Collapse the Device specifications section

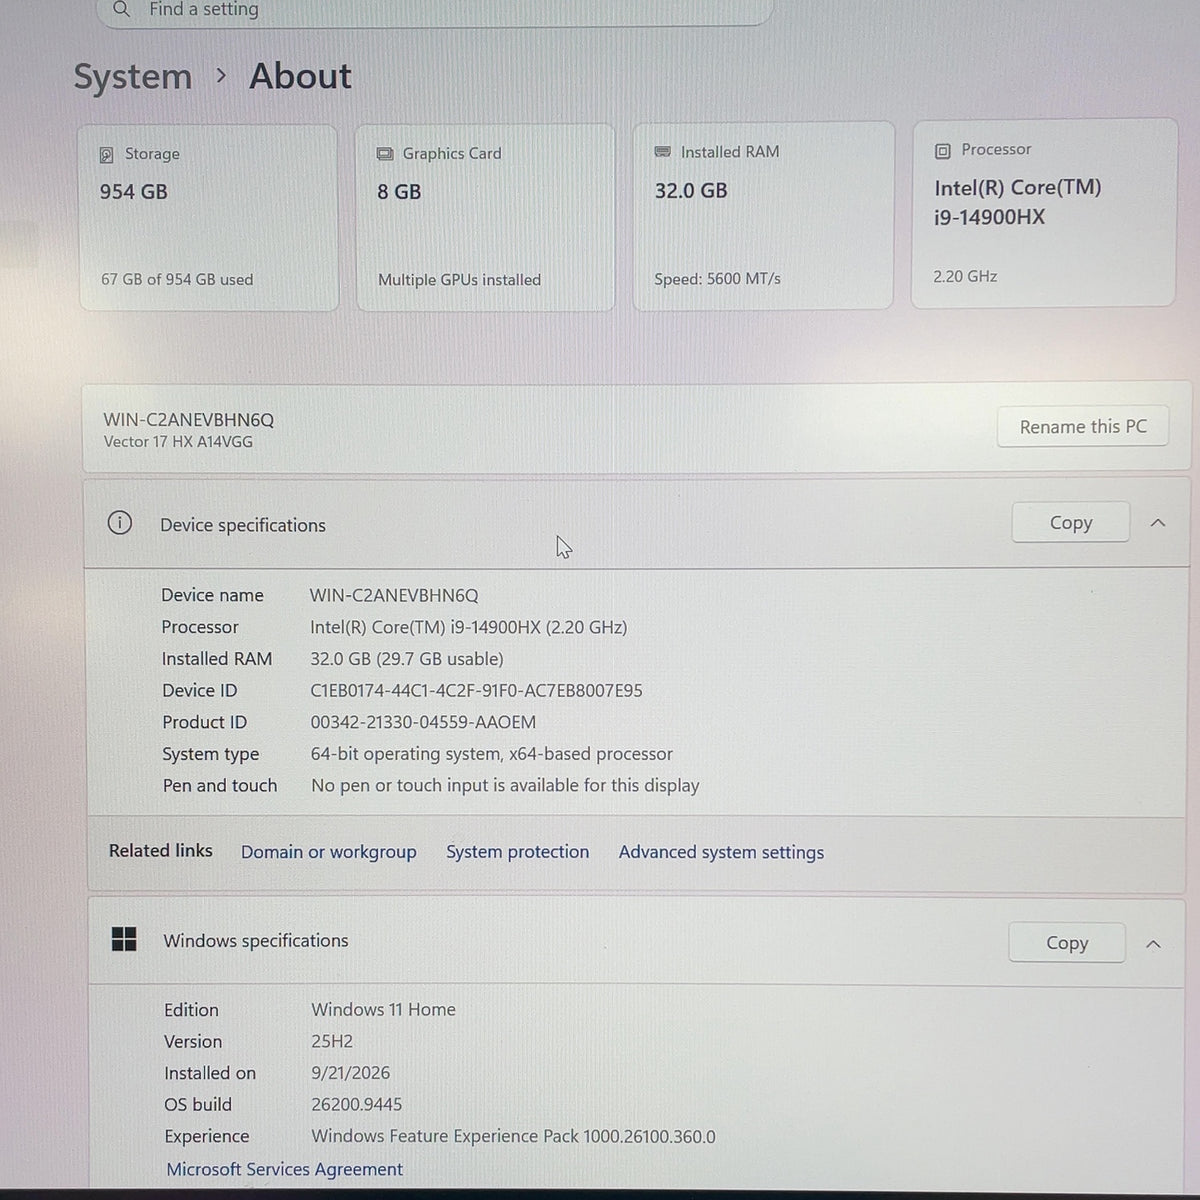point(1158,523)
